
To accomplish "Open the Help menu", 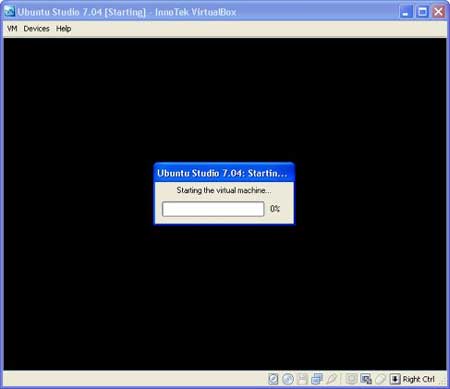I will tap(63, 29).
